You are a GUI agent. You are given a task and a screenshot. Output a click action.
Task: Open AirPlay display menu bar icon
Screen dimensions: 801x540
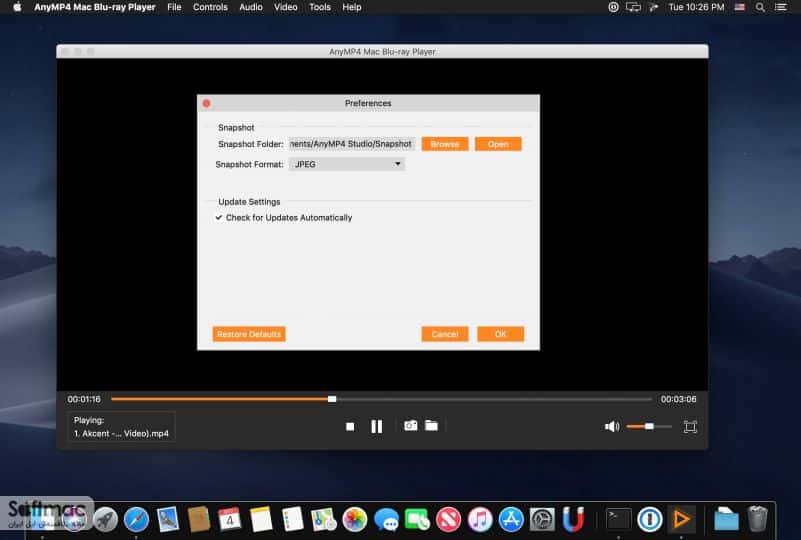pyautogui.click(x=633, y=7)
